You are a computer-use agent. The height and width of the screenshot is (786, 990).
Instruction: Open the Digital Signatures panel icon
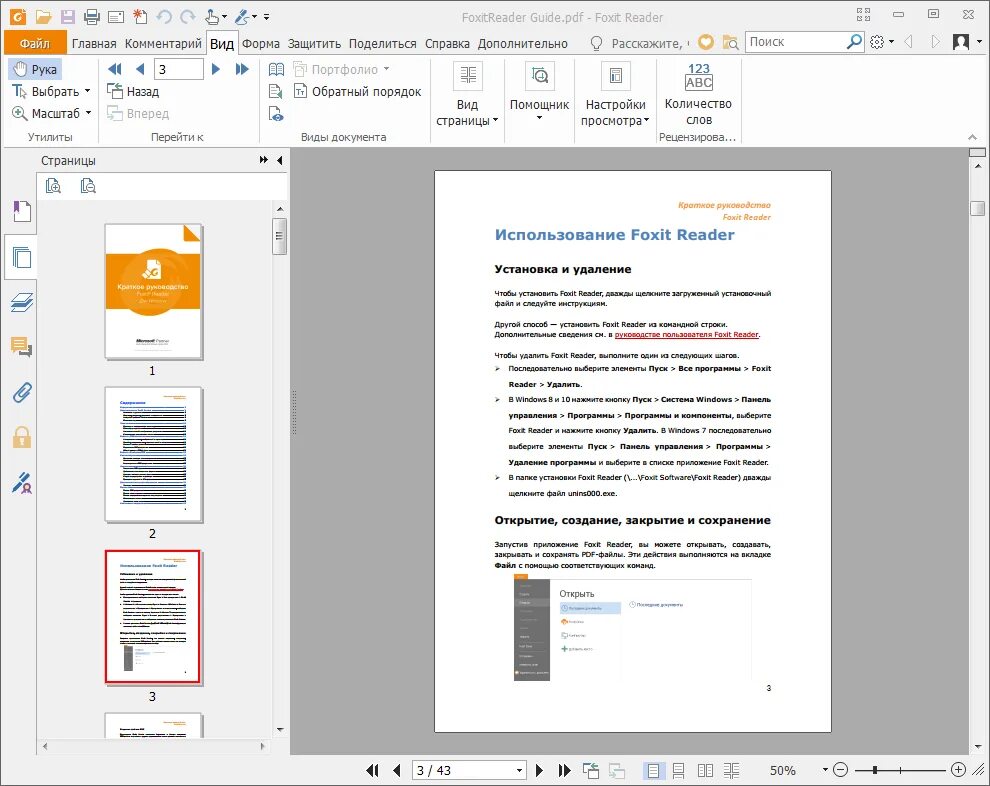pos(22,483)
